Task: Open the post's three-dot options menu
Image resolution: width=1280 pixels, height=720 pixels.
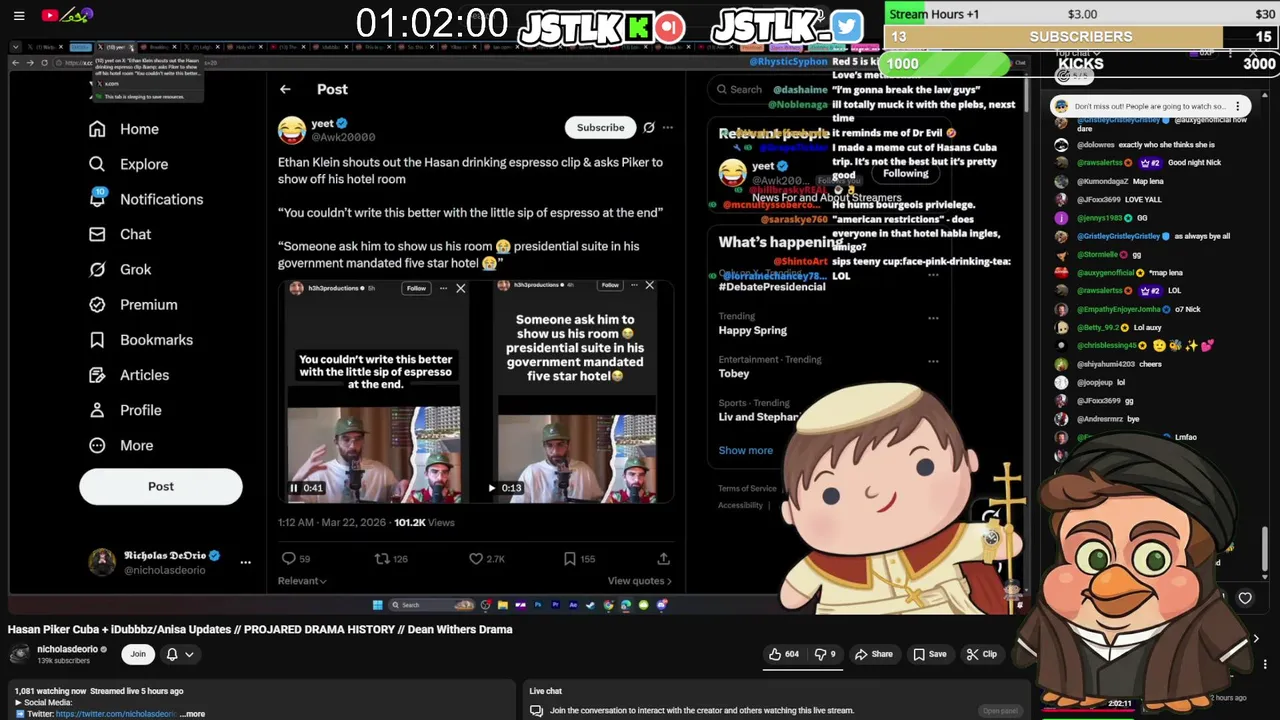Action: tap(667, 127)
